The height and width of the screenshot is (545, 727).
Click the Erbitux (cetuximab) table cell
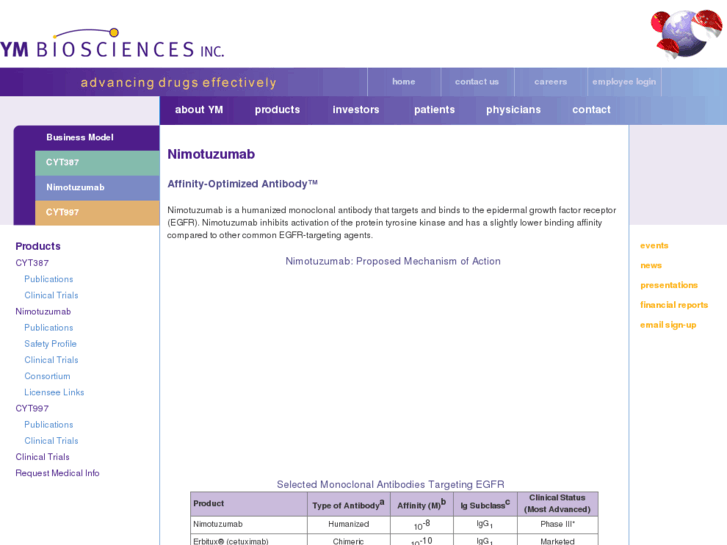(249, 540)
